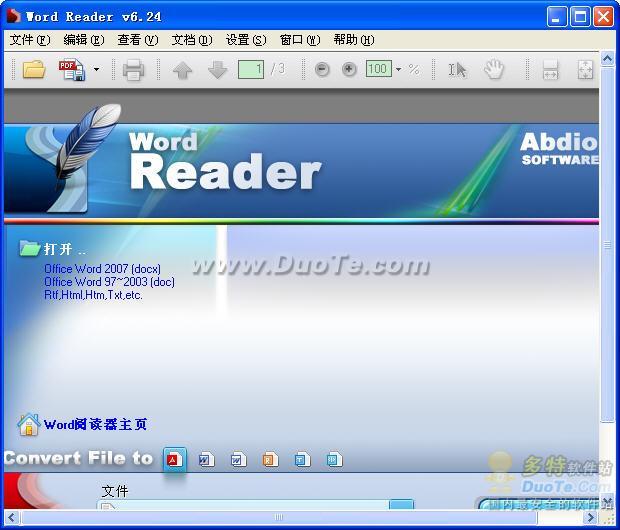Viewport: 620px width, 530px height.
Task: Click the vertical scrollbar thumb
Action: (607, 245)
